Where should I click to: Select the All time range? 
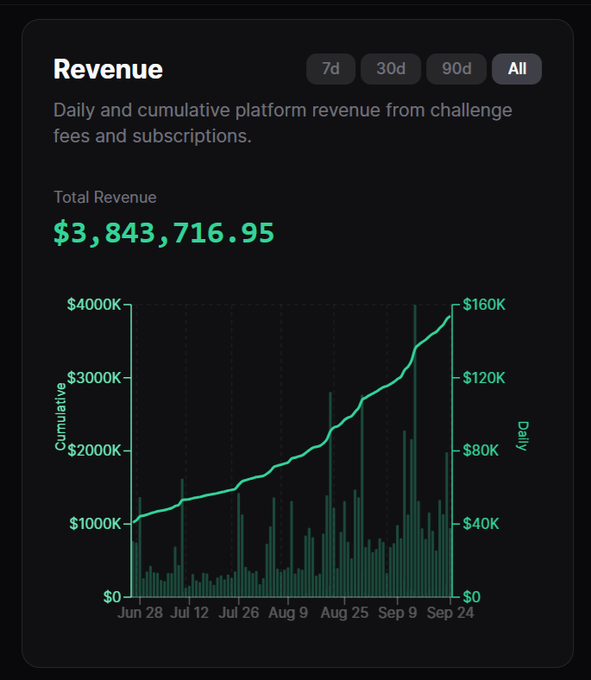click(517, 69)
